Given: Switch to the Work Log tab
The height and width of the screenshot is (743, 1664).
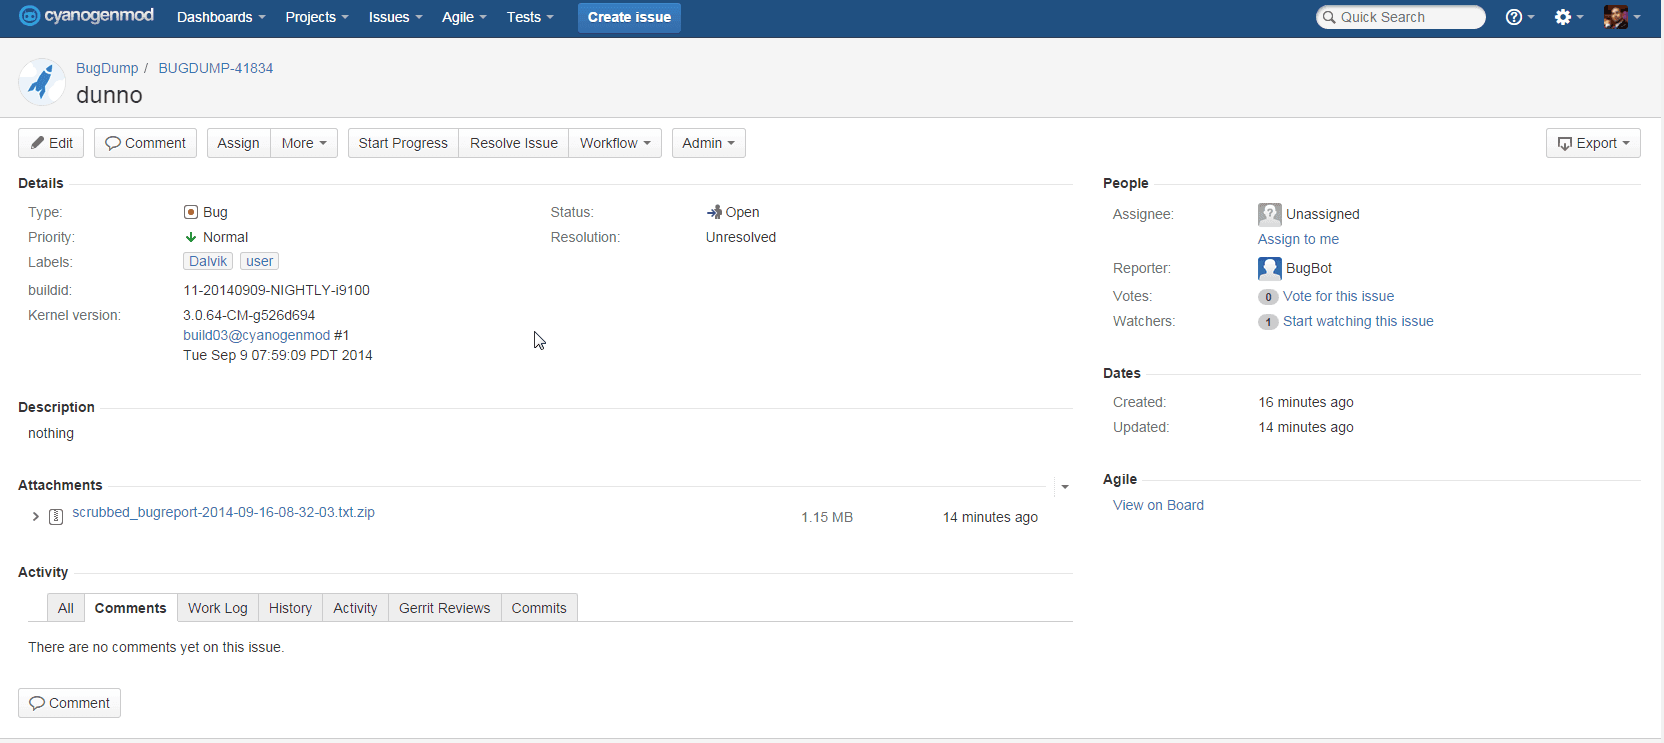Looking at the screenshot, I should point(218,608).
